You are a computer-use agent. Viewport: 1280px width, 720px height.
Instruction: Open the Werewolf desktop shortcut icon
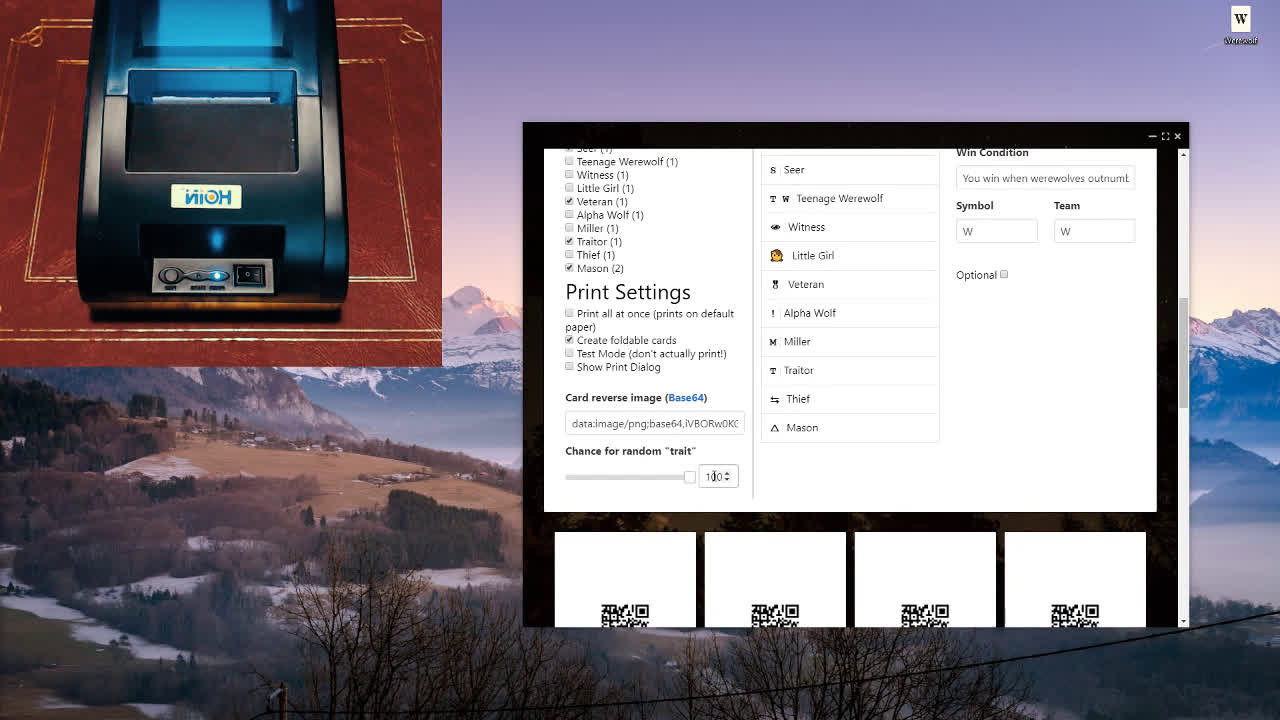coord(1240,25)
